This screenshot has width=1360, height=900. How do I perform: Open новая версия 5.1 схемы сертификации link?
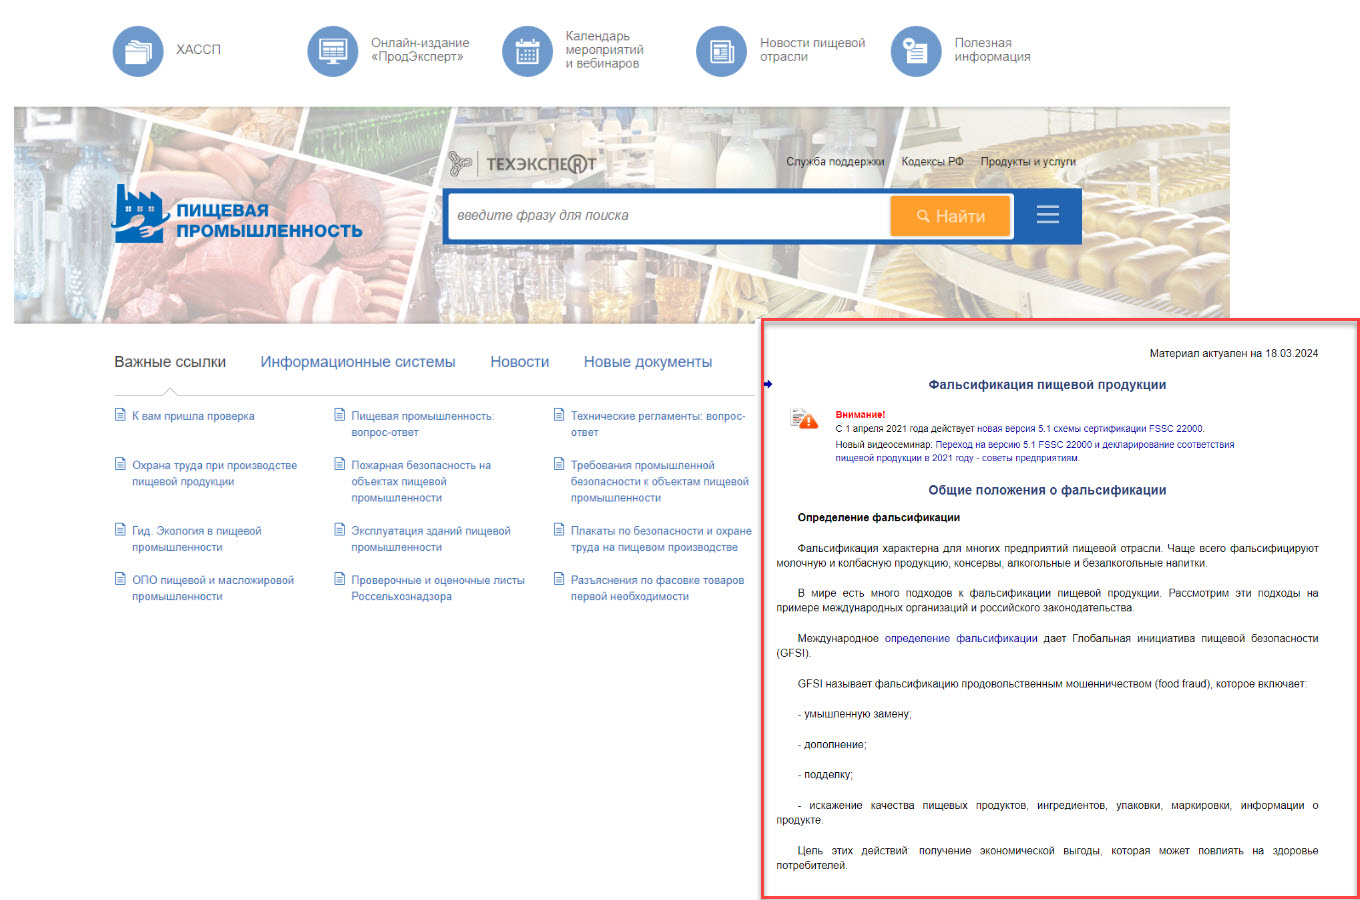click(x=1090, y=429)
